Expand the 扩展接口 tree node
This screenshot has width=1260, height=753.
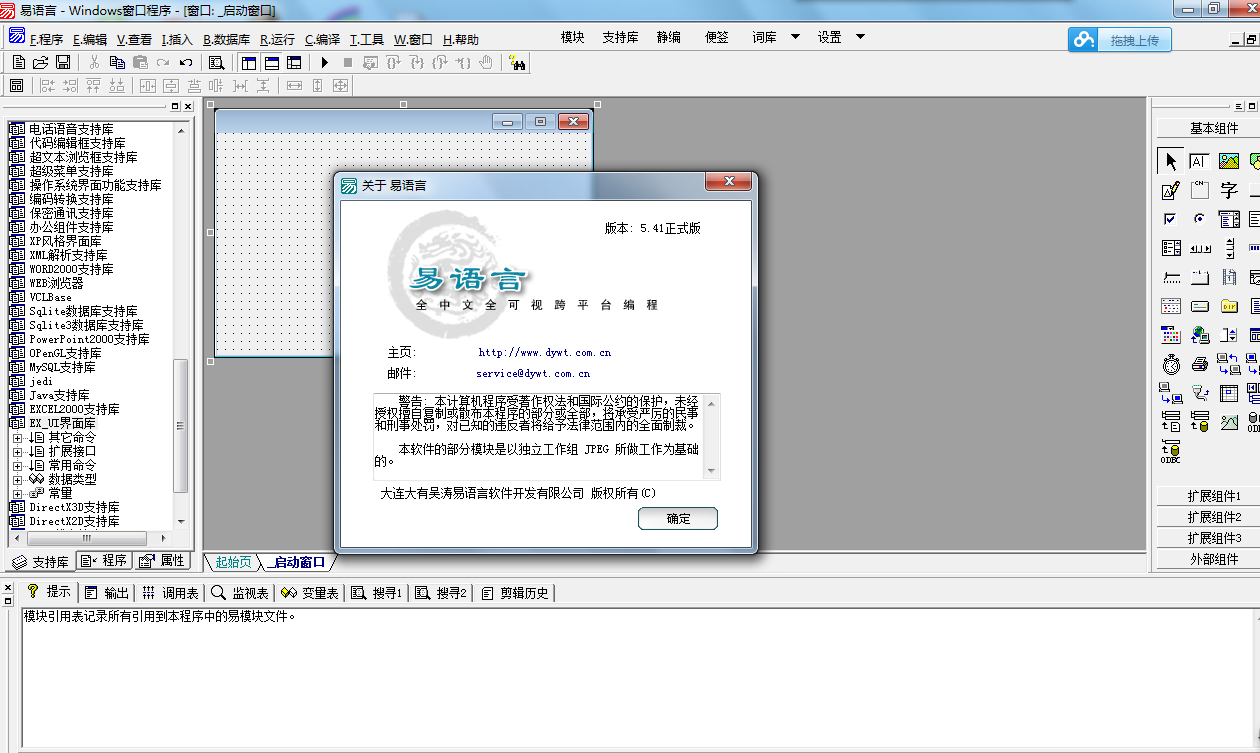click(x=17, y=451)
